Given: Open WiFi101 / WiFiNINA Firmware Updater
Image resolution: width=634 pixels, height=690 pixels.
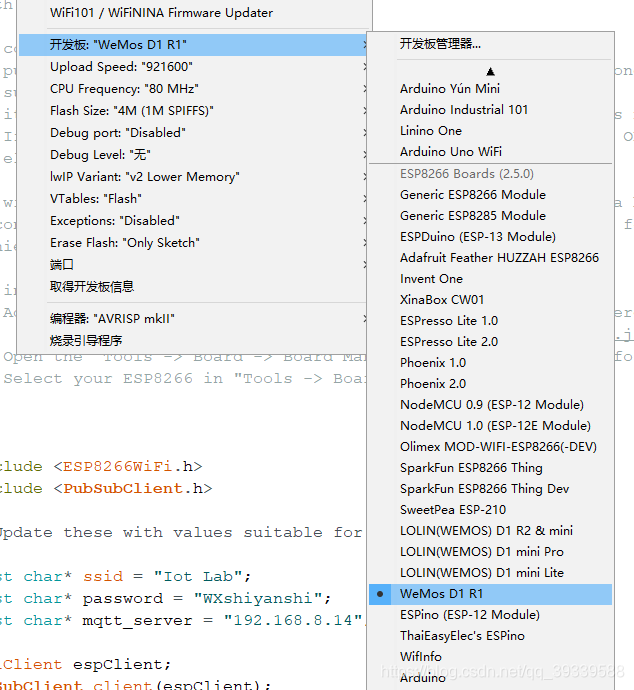Looking at the screenshot, I should click(194, 13).
